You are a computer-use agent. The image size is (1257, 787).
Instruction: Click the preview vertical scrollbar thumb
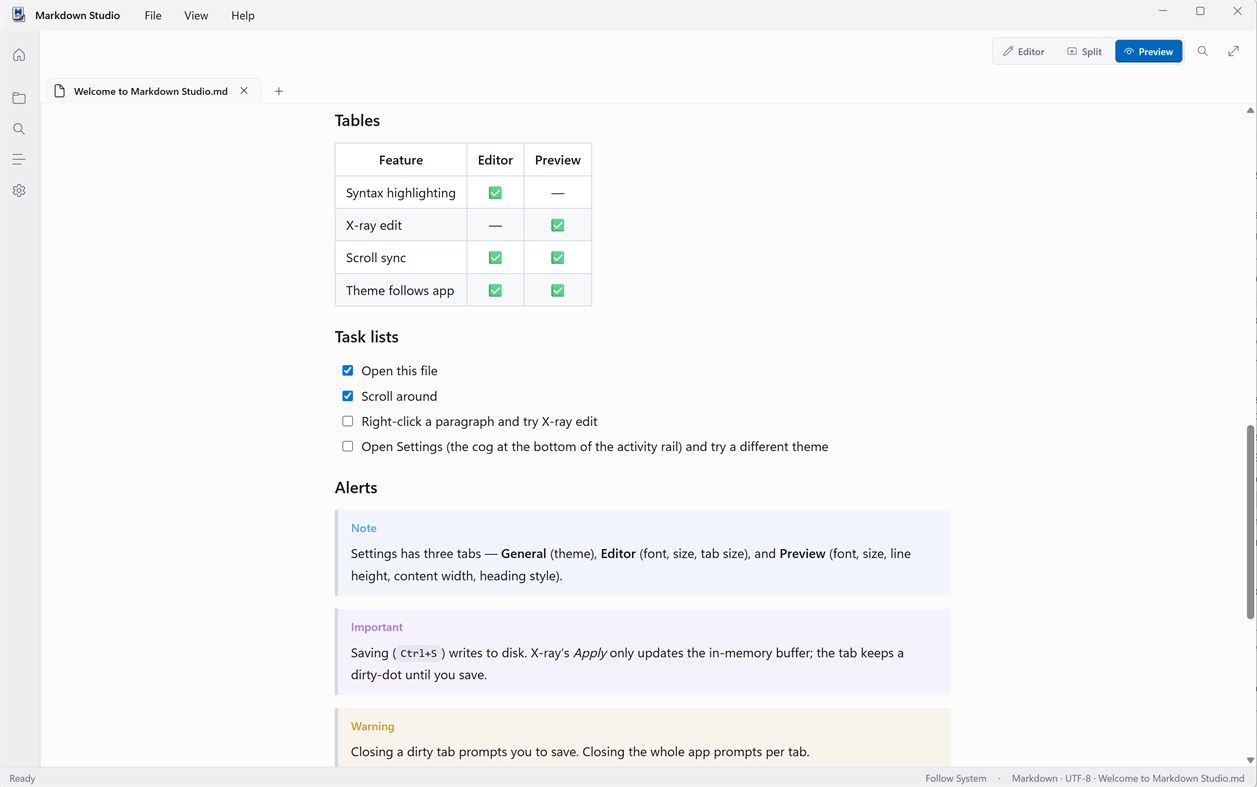tap(1250, 522)
